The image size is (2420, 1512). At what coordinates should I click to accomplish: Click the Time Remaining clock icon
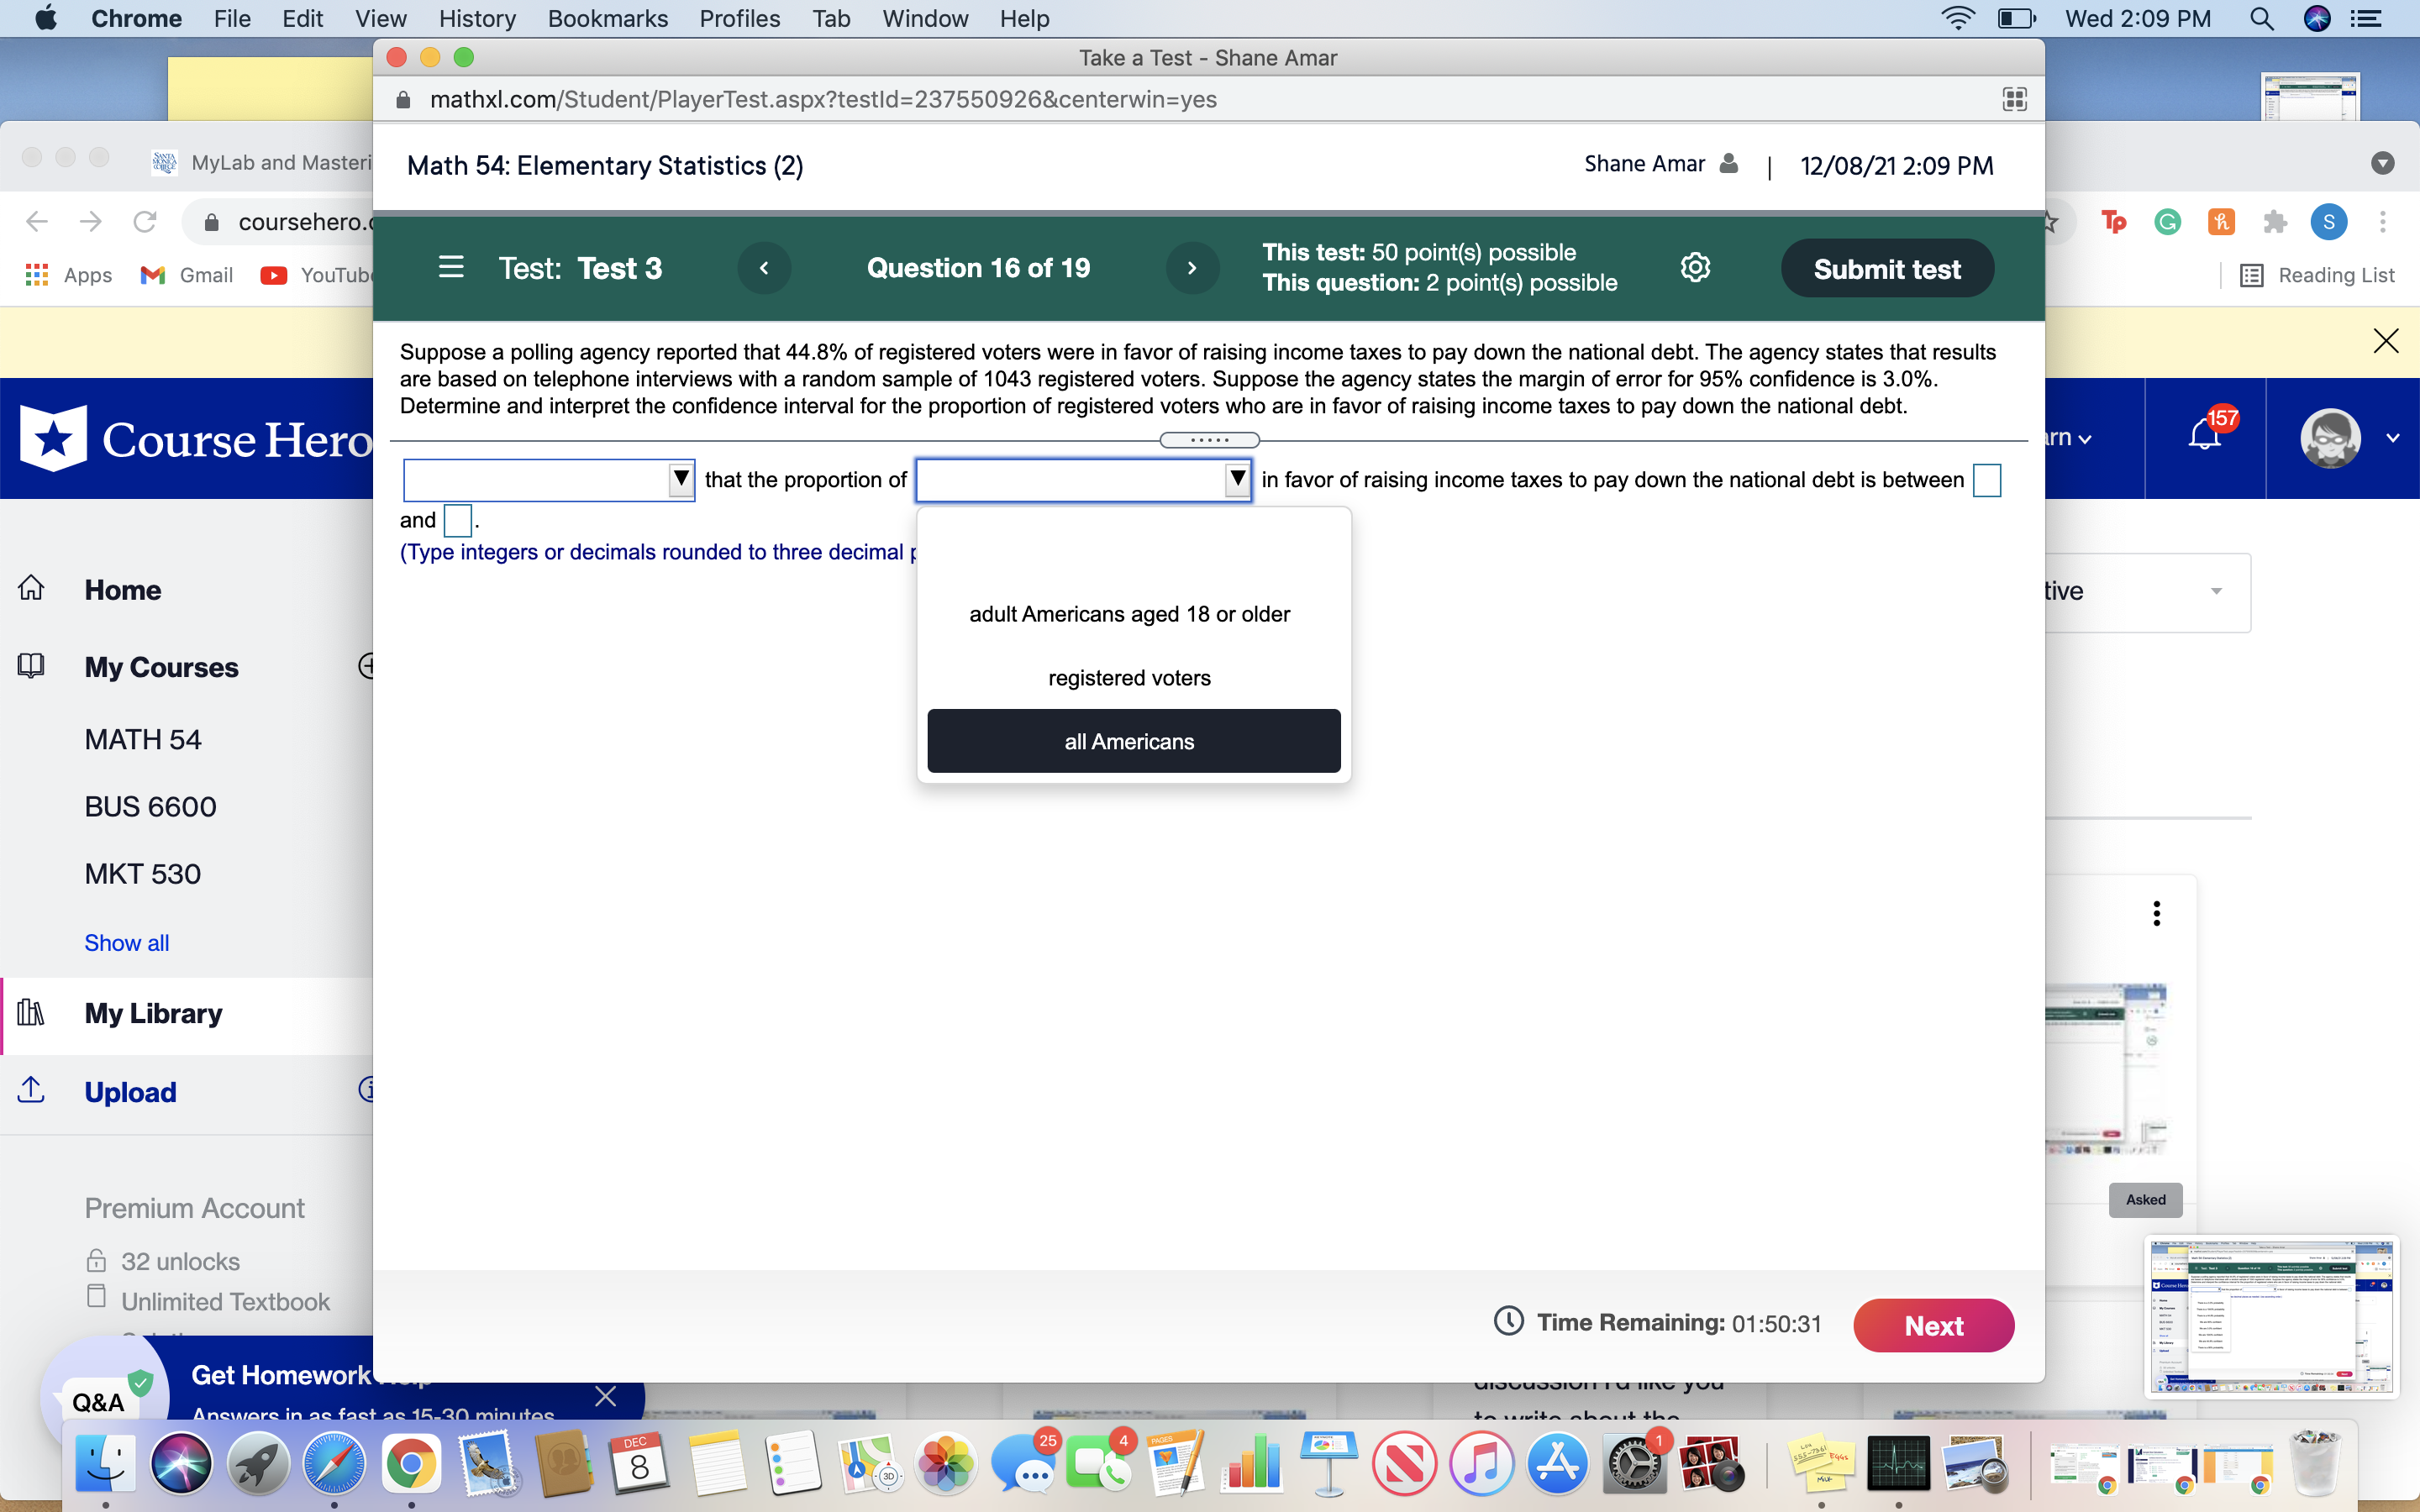tap(1508, 1321)
